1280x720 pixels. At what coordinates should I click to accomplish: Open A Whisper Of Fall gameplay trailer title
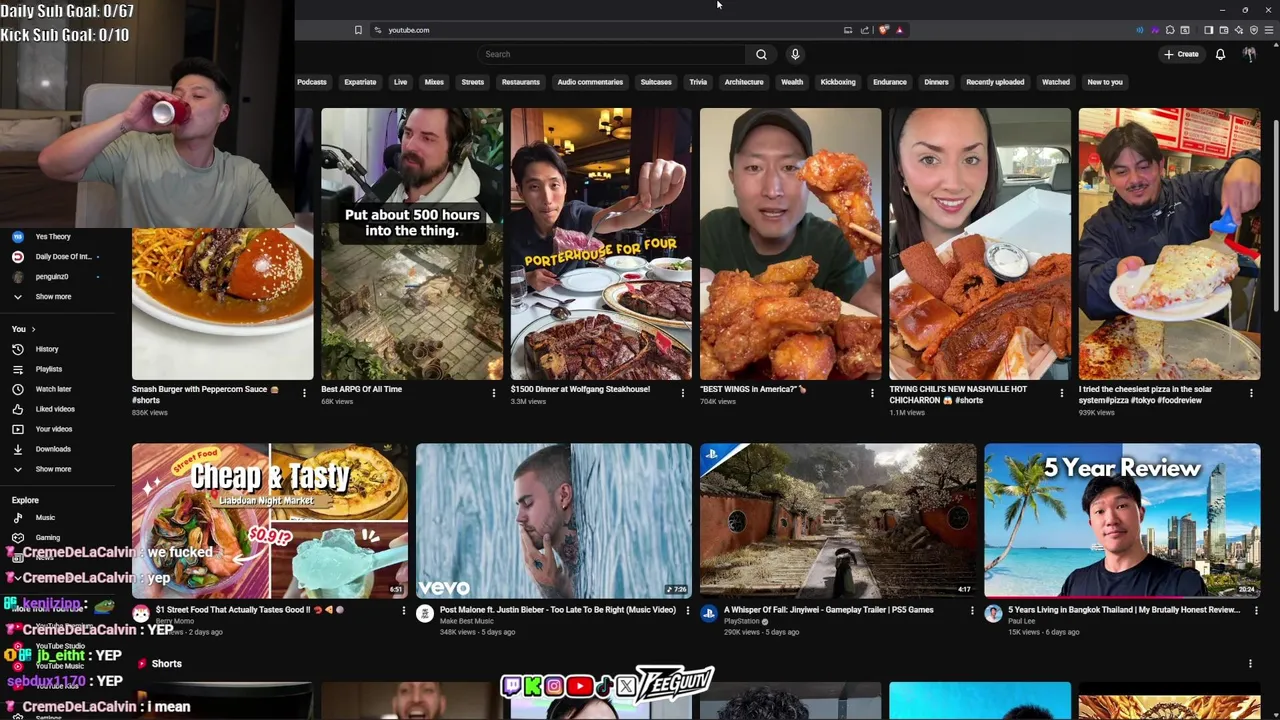tap(829, 609)
